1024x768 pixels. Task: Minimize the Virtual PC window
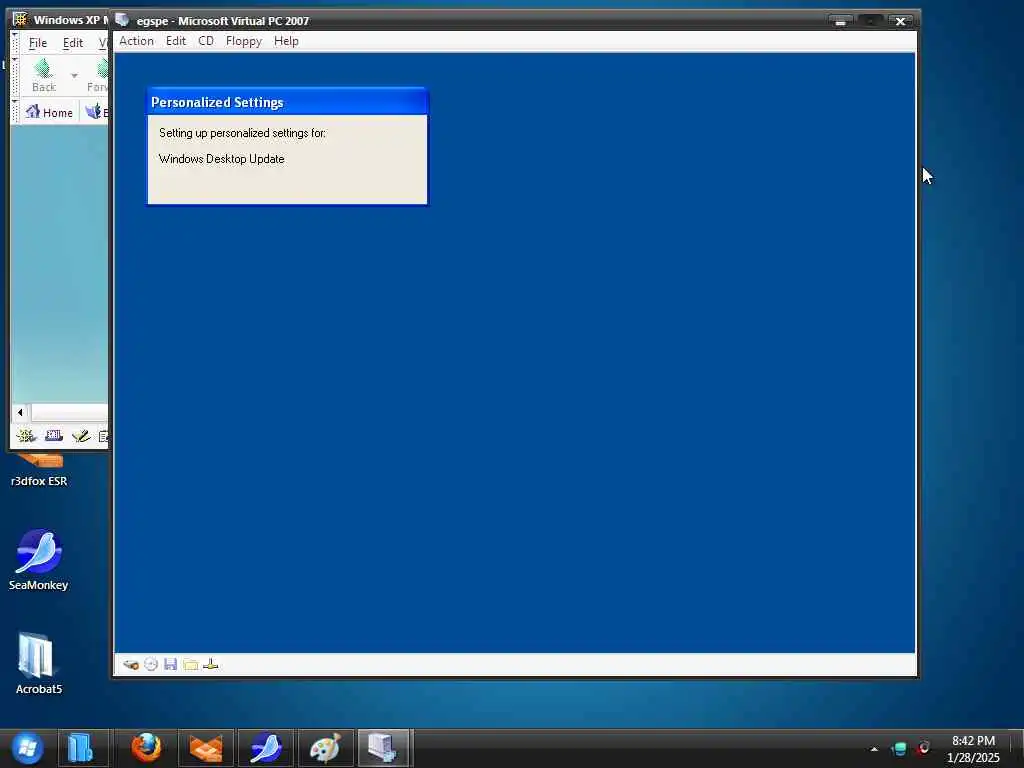(x=840, y=22)
